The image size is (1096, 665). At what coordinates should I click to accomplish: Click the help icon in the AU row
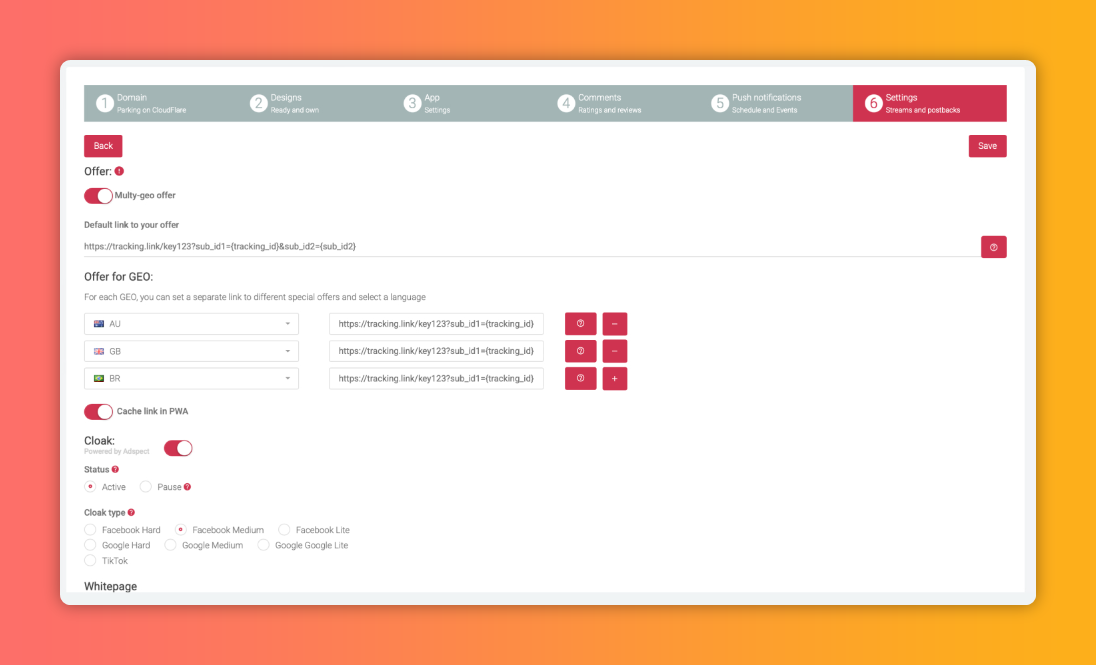pyautogui.click(x=580, y=324)
